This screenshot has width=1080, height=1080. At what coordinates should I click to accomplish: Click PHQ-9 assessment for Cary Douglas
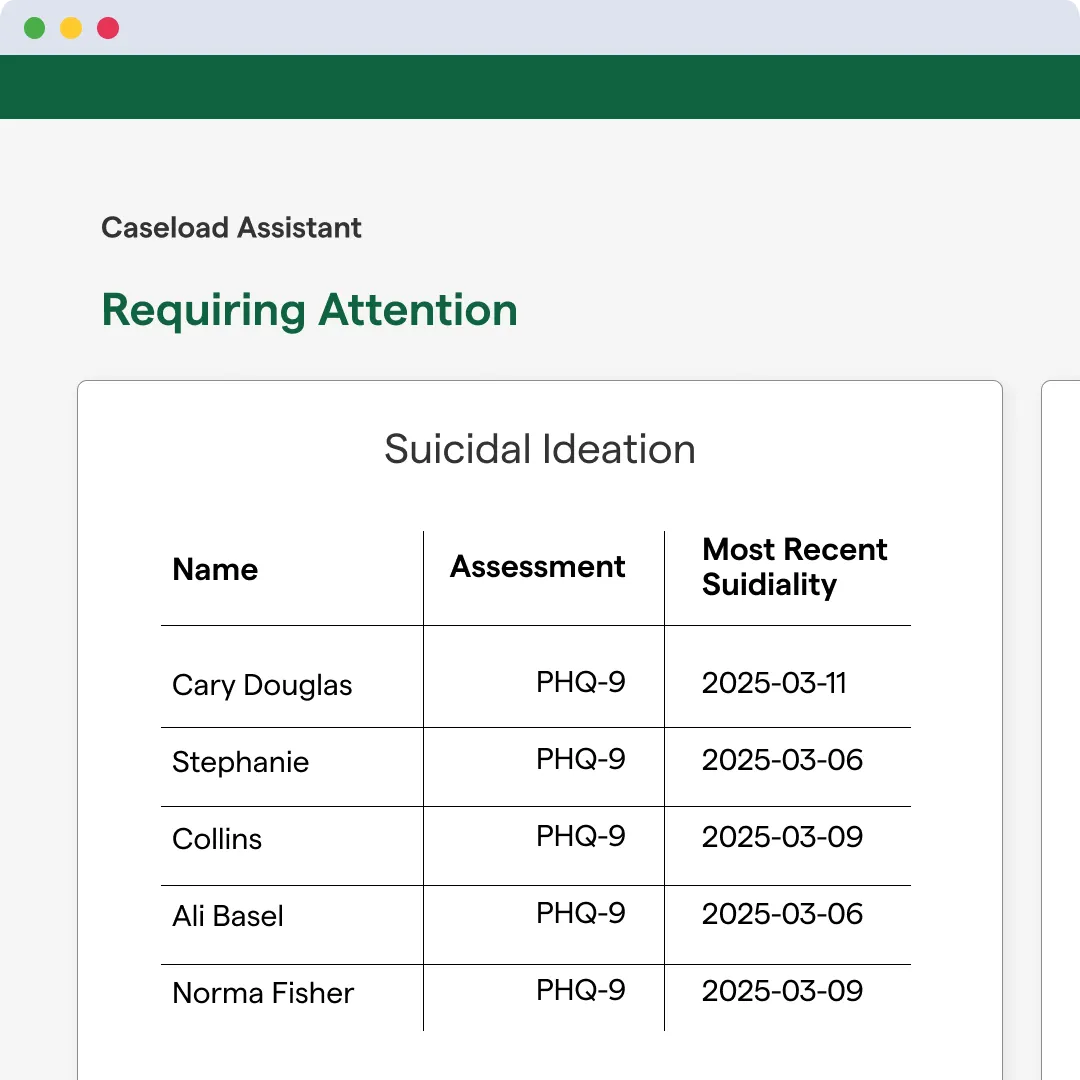tap(580, 682)
